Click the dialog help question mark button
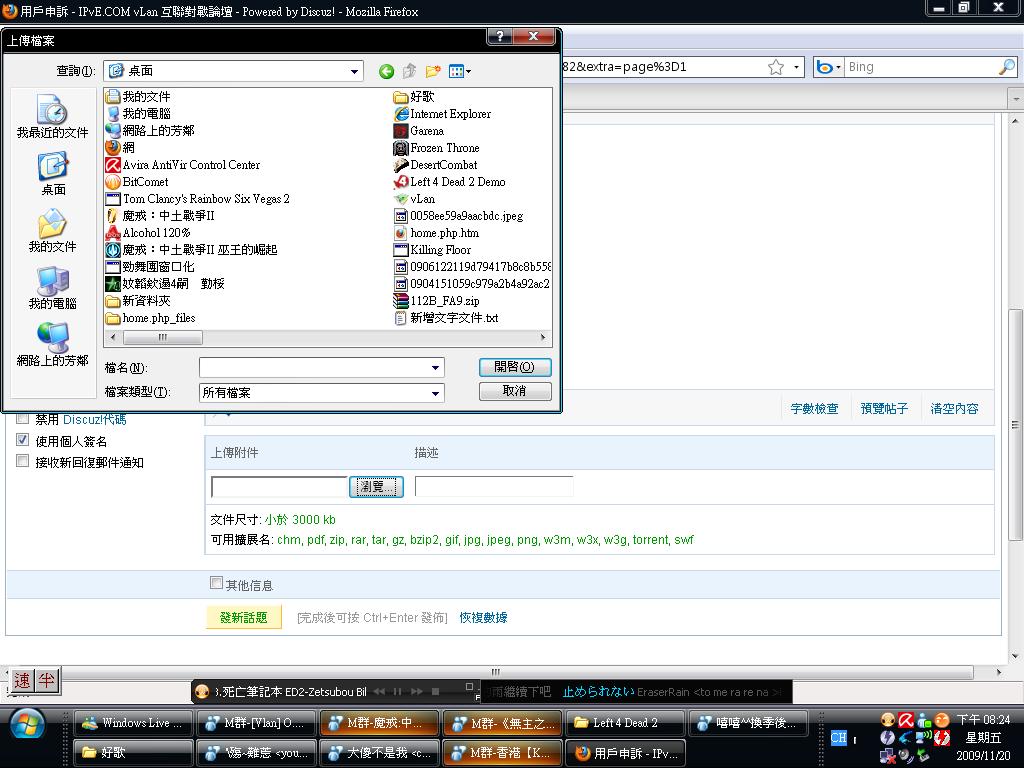The height and width of the screenshot is (768, 1024). point(500,37)
